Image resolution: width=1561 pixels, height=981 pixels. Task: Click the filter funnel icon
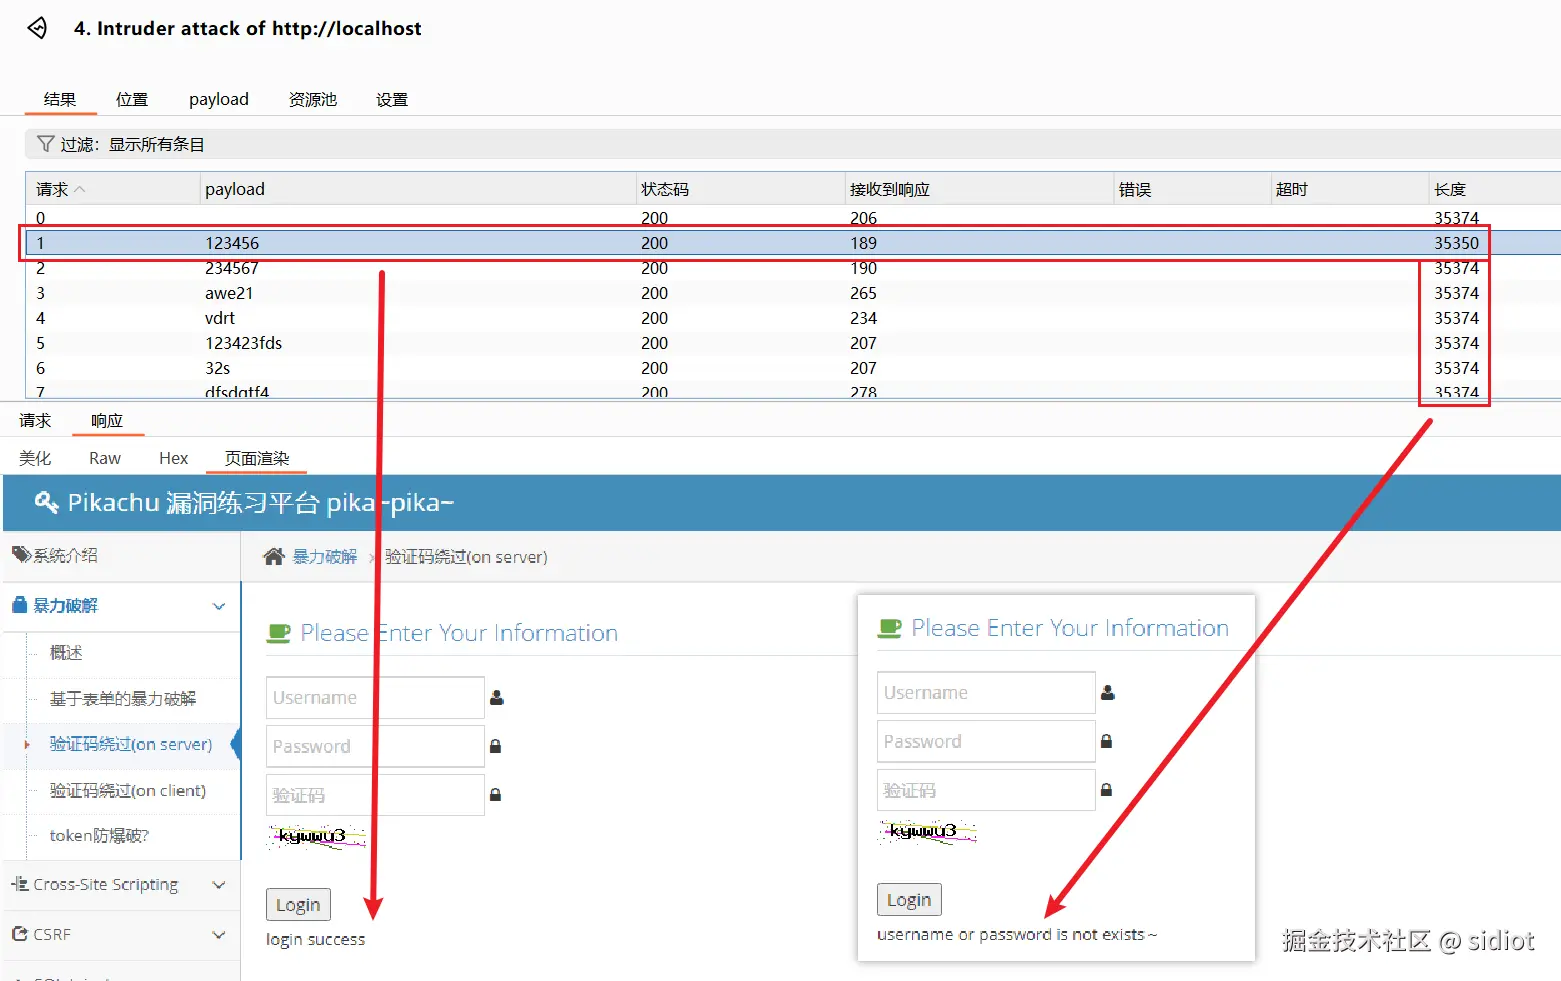[45, 144]
